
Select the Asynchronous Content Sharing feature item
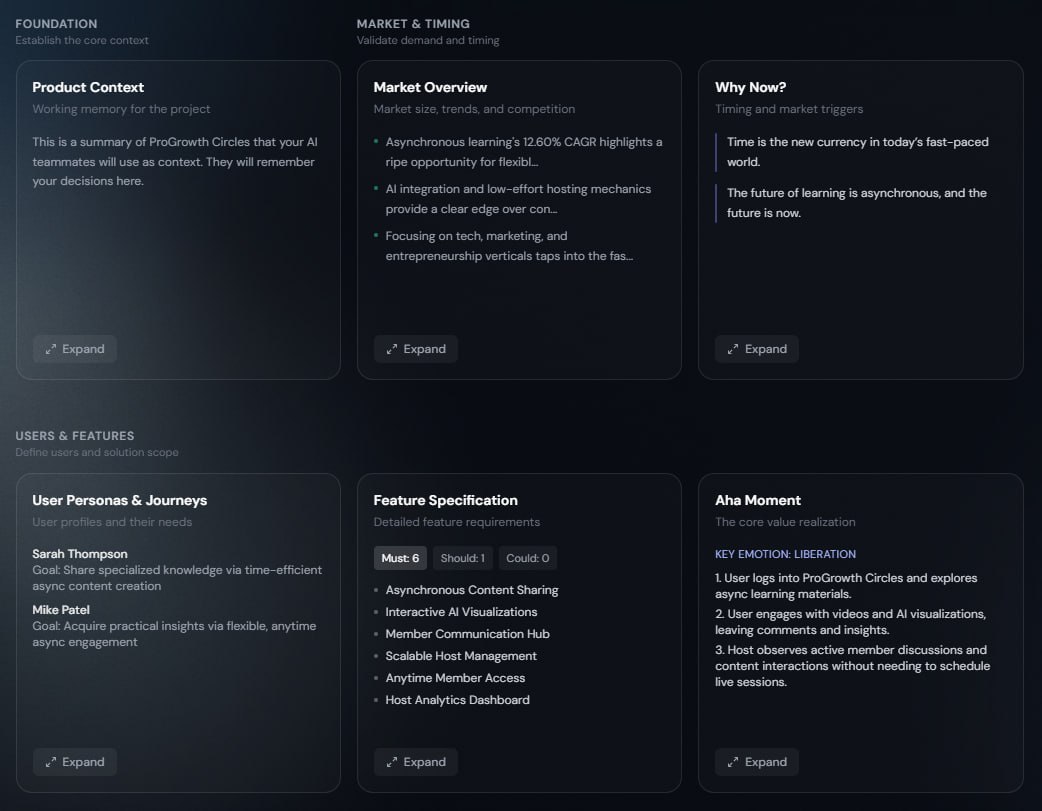point(471,589)
